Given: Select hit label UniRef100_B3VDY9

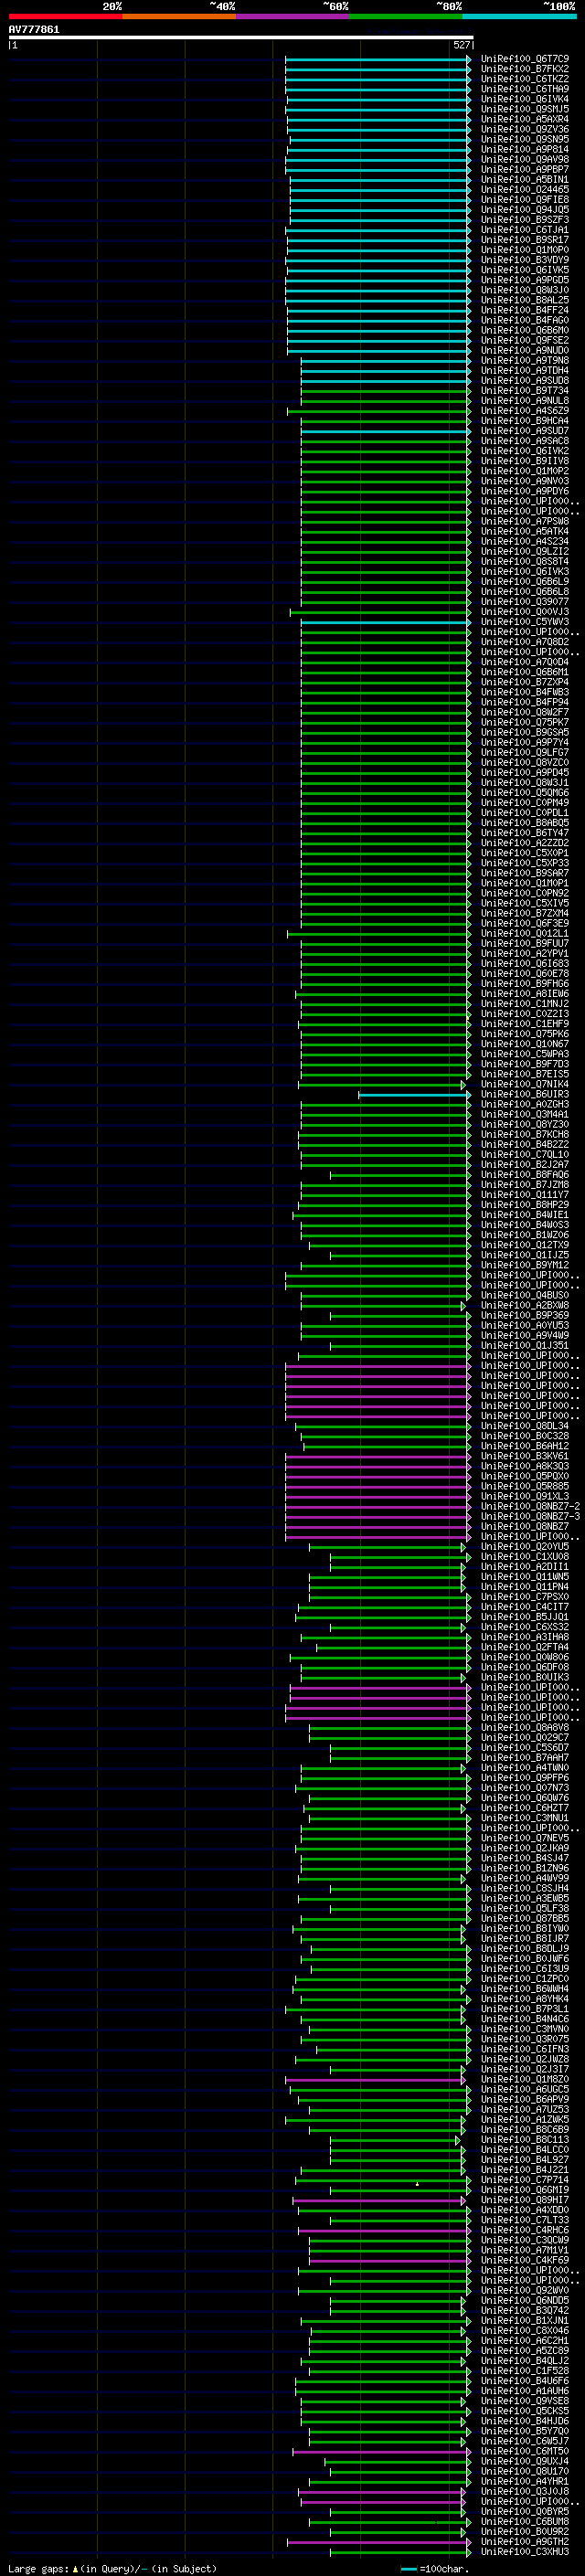Looking at the screenshot, I should [x=525, y=260].
